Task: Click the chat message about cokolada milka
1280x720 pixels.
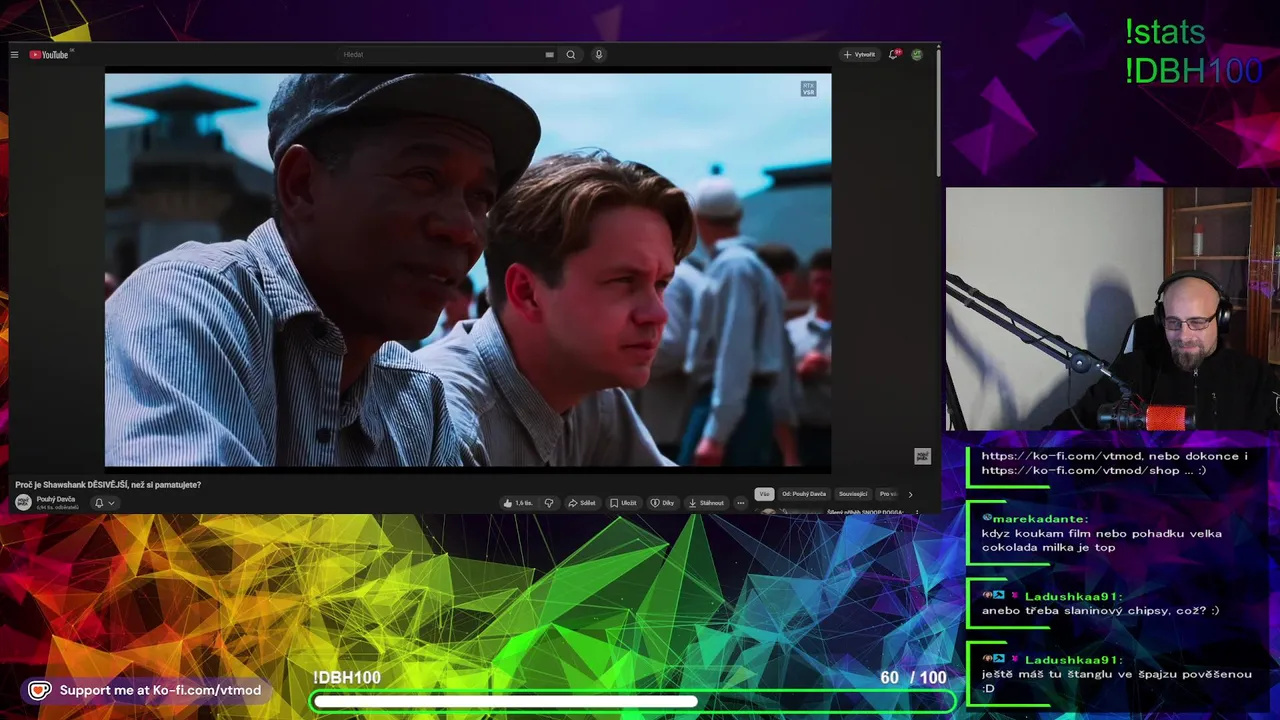Action: tap(1102, 540)
